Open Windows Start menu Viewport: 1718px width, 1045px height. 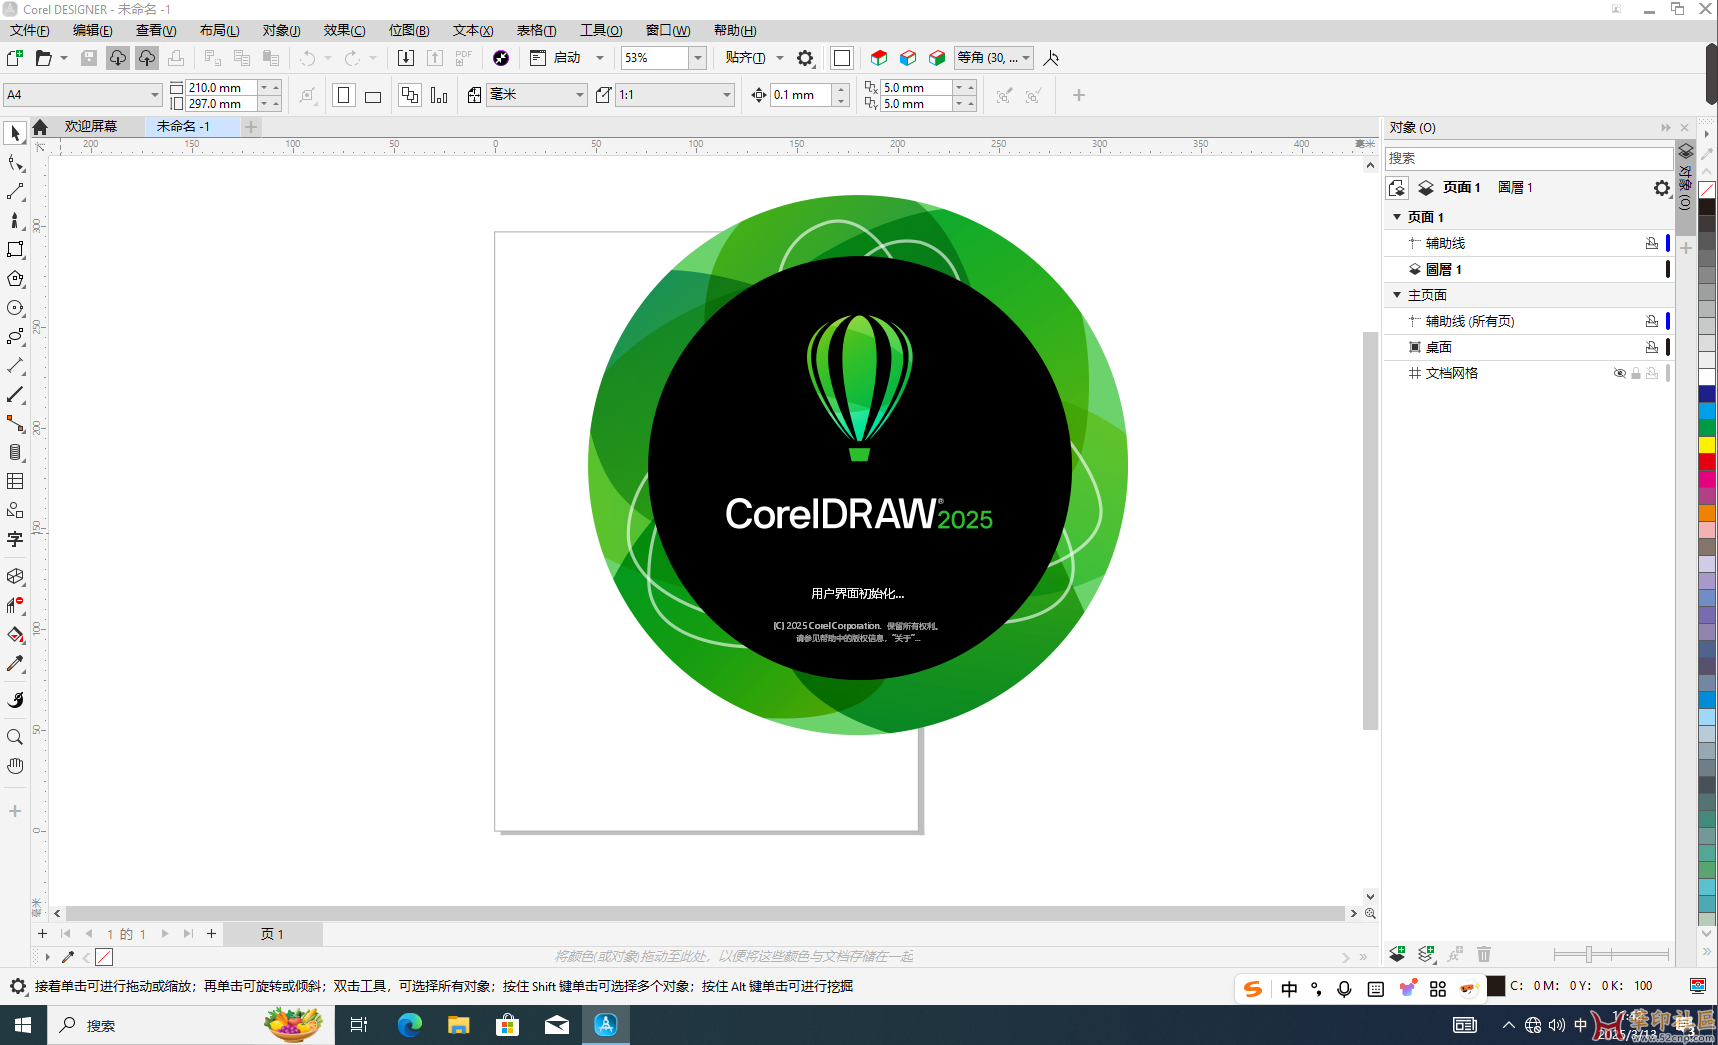23,1025
